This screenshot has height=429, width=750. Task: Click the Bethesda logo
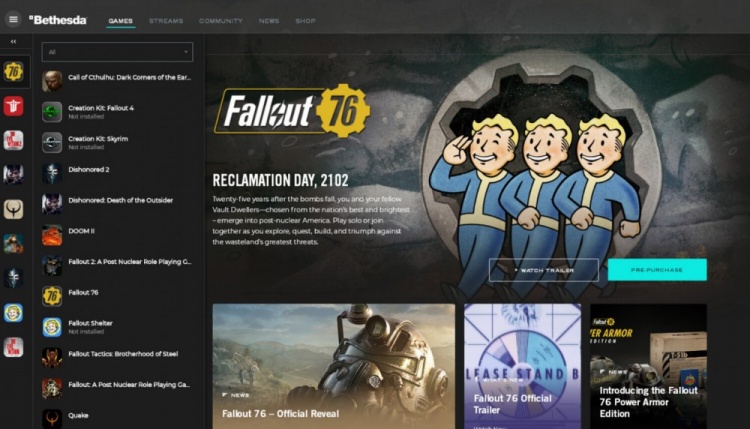click(58, 20)
